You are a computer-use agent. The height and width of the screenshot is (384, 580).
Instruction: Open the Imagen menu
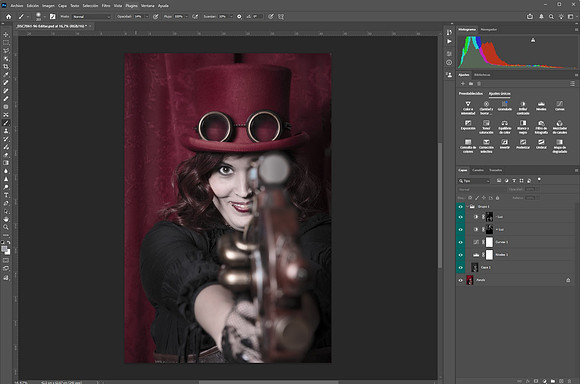pyautogui.click(x=48, y=6)
